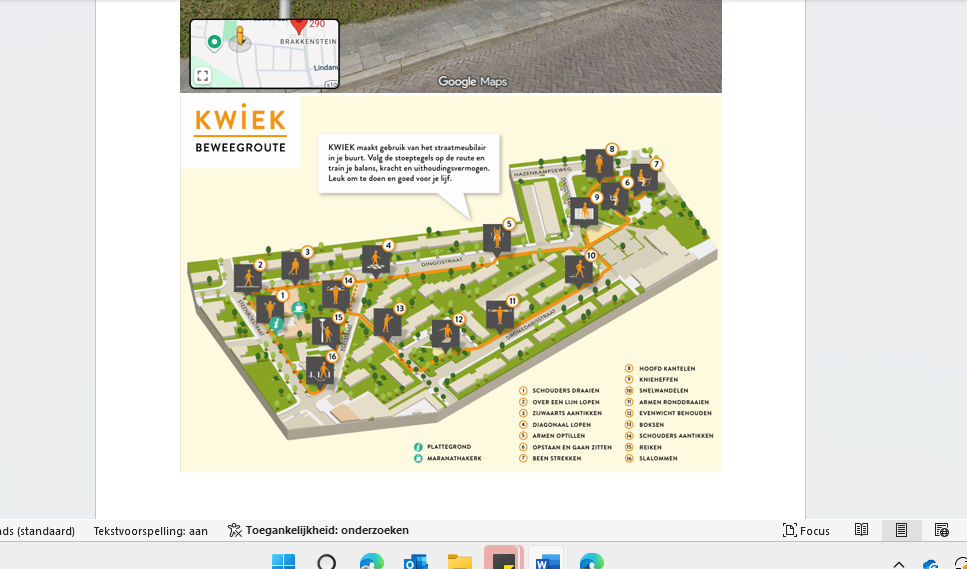Show hidden system tray icons
The height and width of the screenshot is (569, 967).
[x=898, y=564]
